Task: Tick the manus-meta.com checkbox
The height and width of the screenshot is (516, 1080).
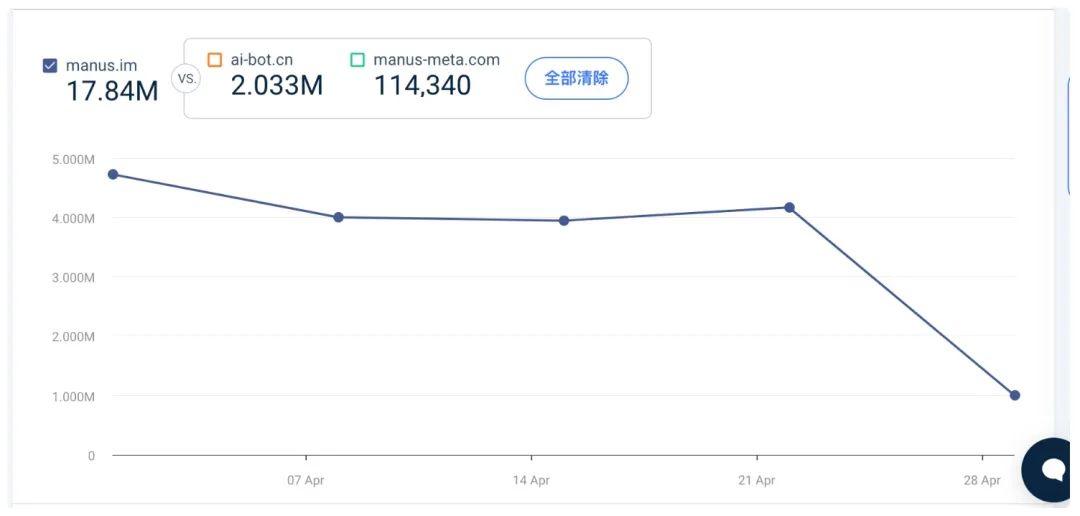Action: coord(357,60)
